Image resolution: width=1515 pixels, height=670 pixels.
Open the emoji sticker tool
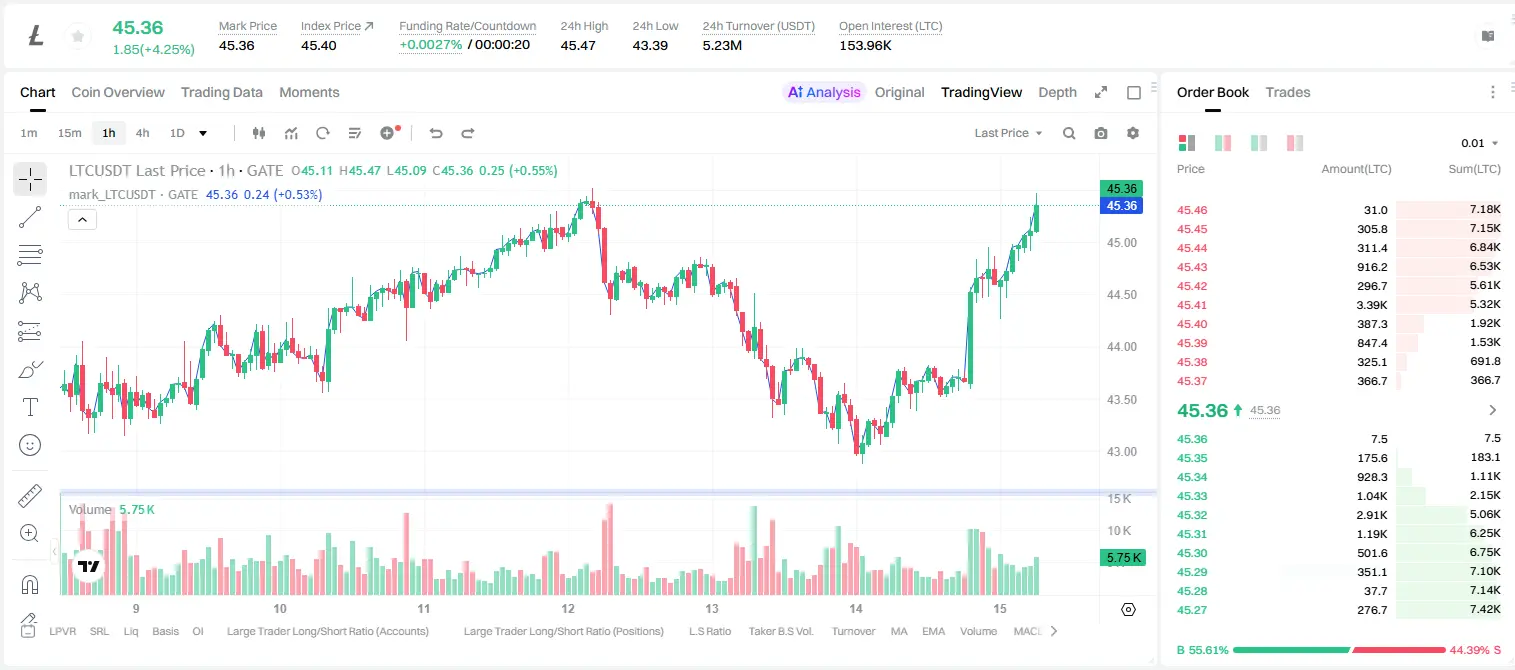(x=30, y=445)
